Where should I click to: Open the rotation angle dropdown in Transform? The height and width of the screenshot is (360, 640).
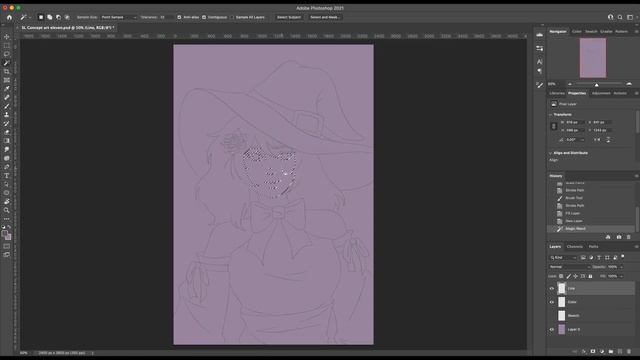click(x=582, y=140)
